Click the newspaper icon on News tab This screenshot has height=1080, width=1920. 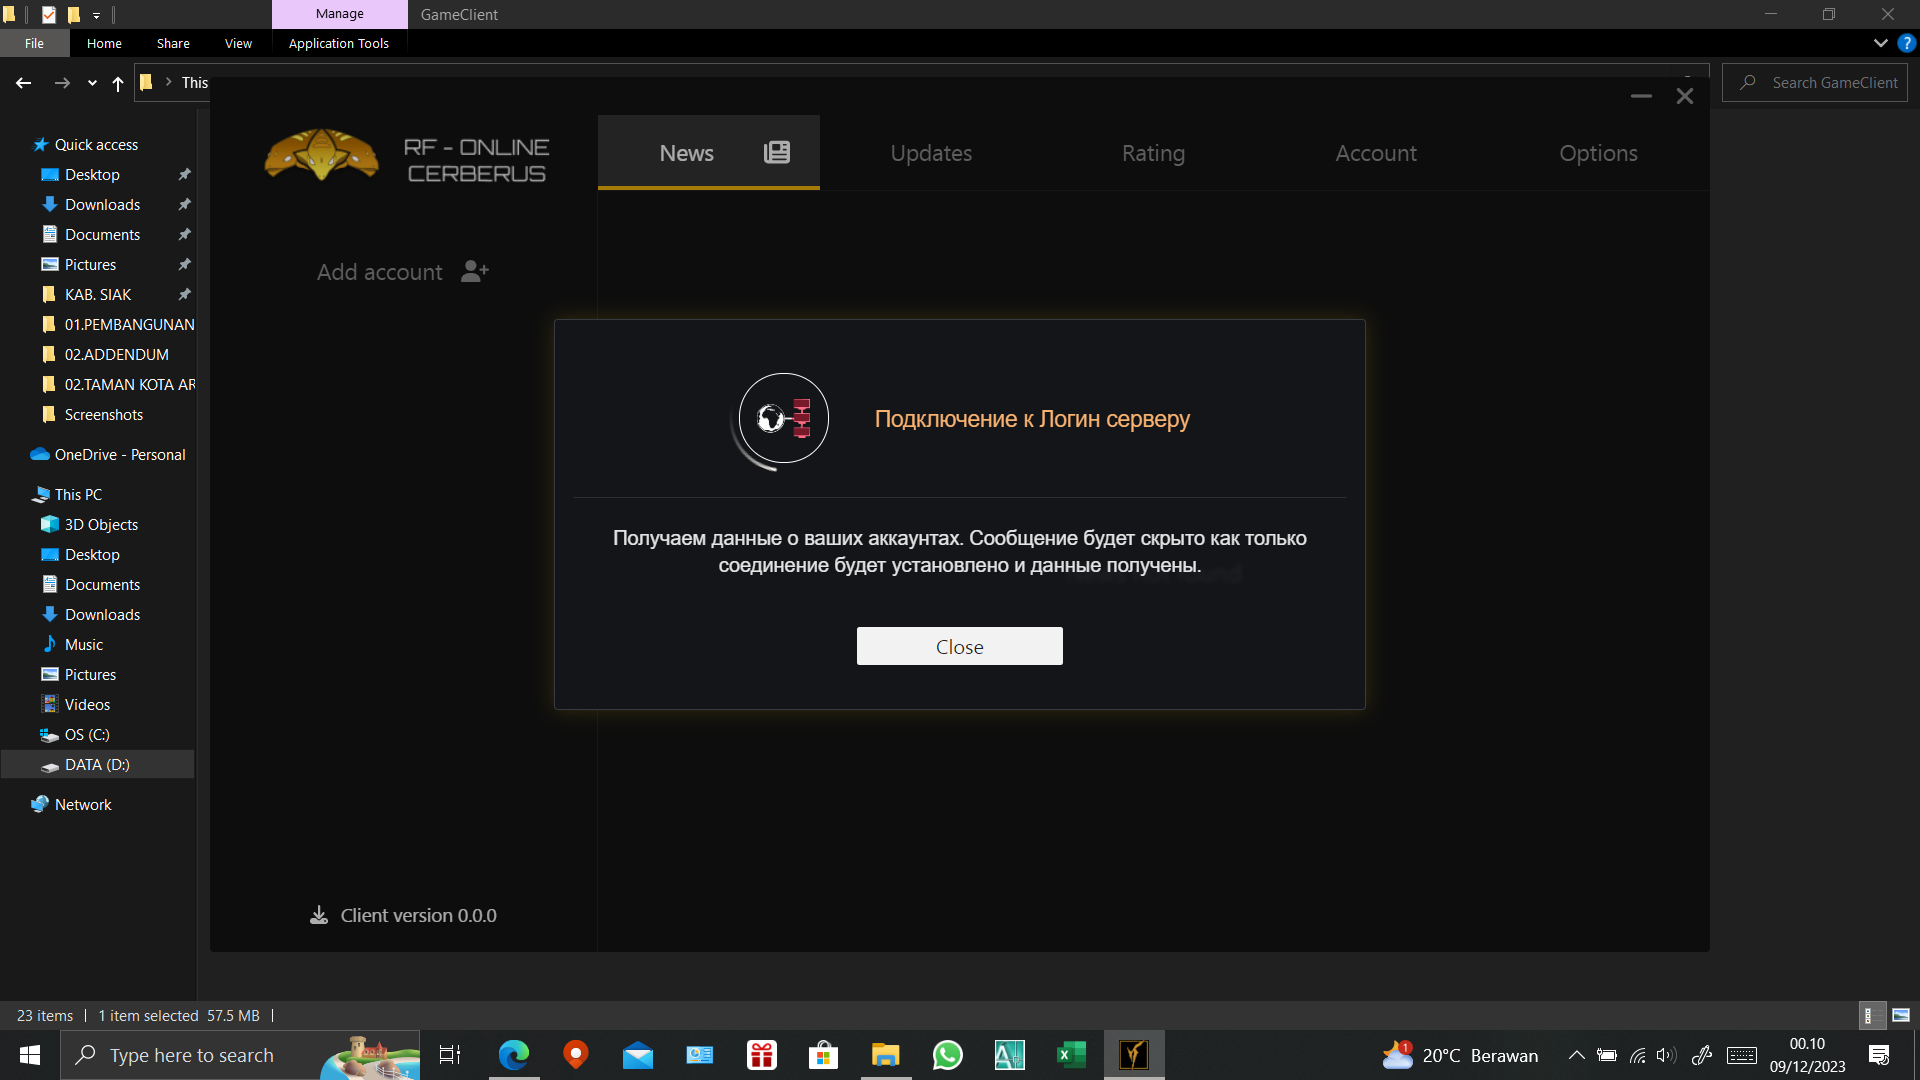[x=777, y=152]
